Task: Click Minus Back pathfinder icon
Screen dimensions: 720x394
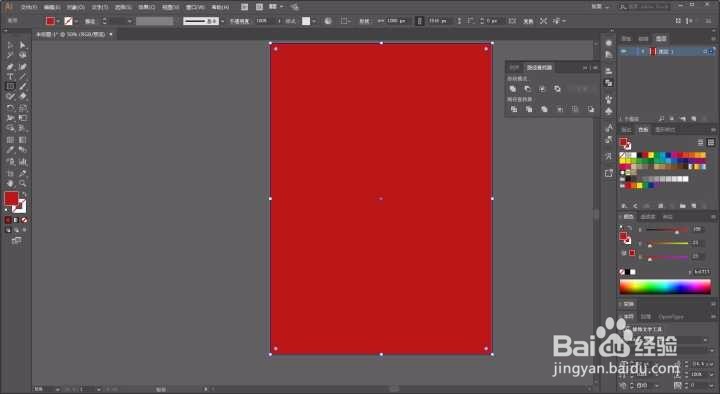Action: pyautogui.click(x=591, y=109)
